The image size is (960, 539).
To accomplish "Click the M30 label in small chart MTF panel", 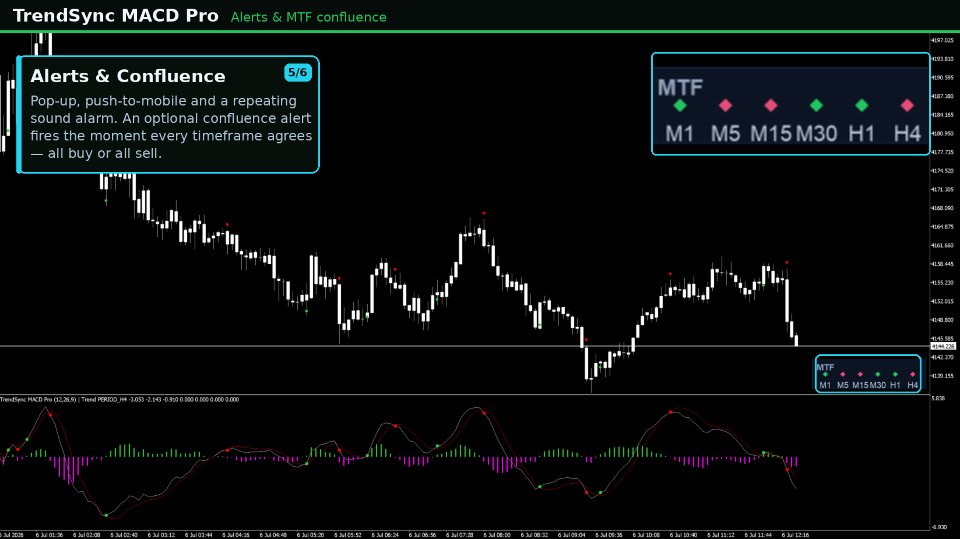I will pyautogui.click(x=878, y=385).
